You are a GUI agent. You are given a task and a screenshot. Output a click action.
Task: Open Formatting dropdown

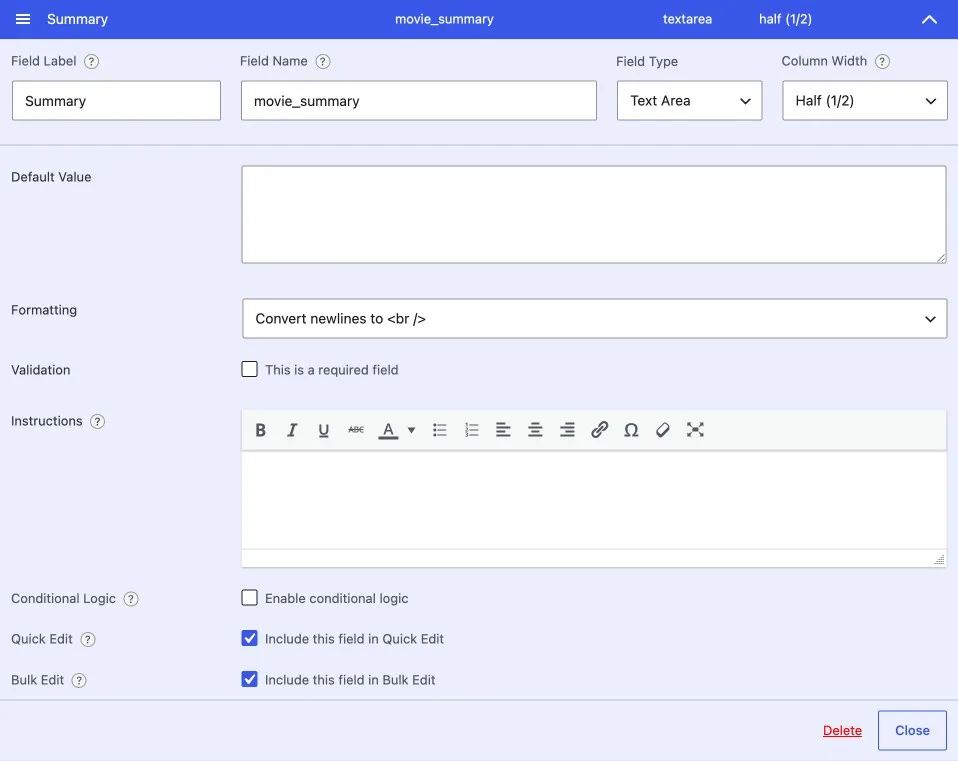pos(594,319)
